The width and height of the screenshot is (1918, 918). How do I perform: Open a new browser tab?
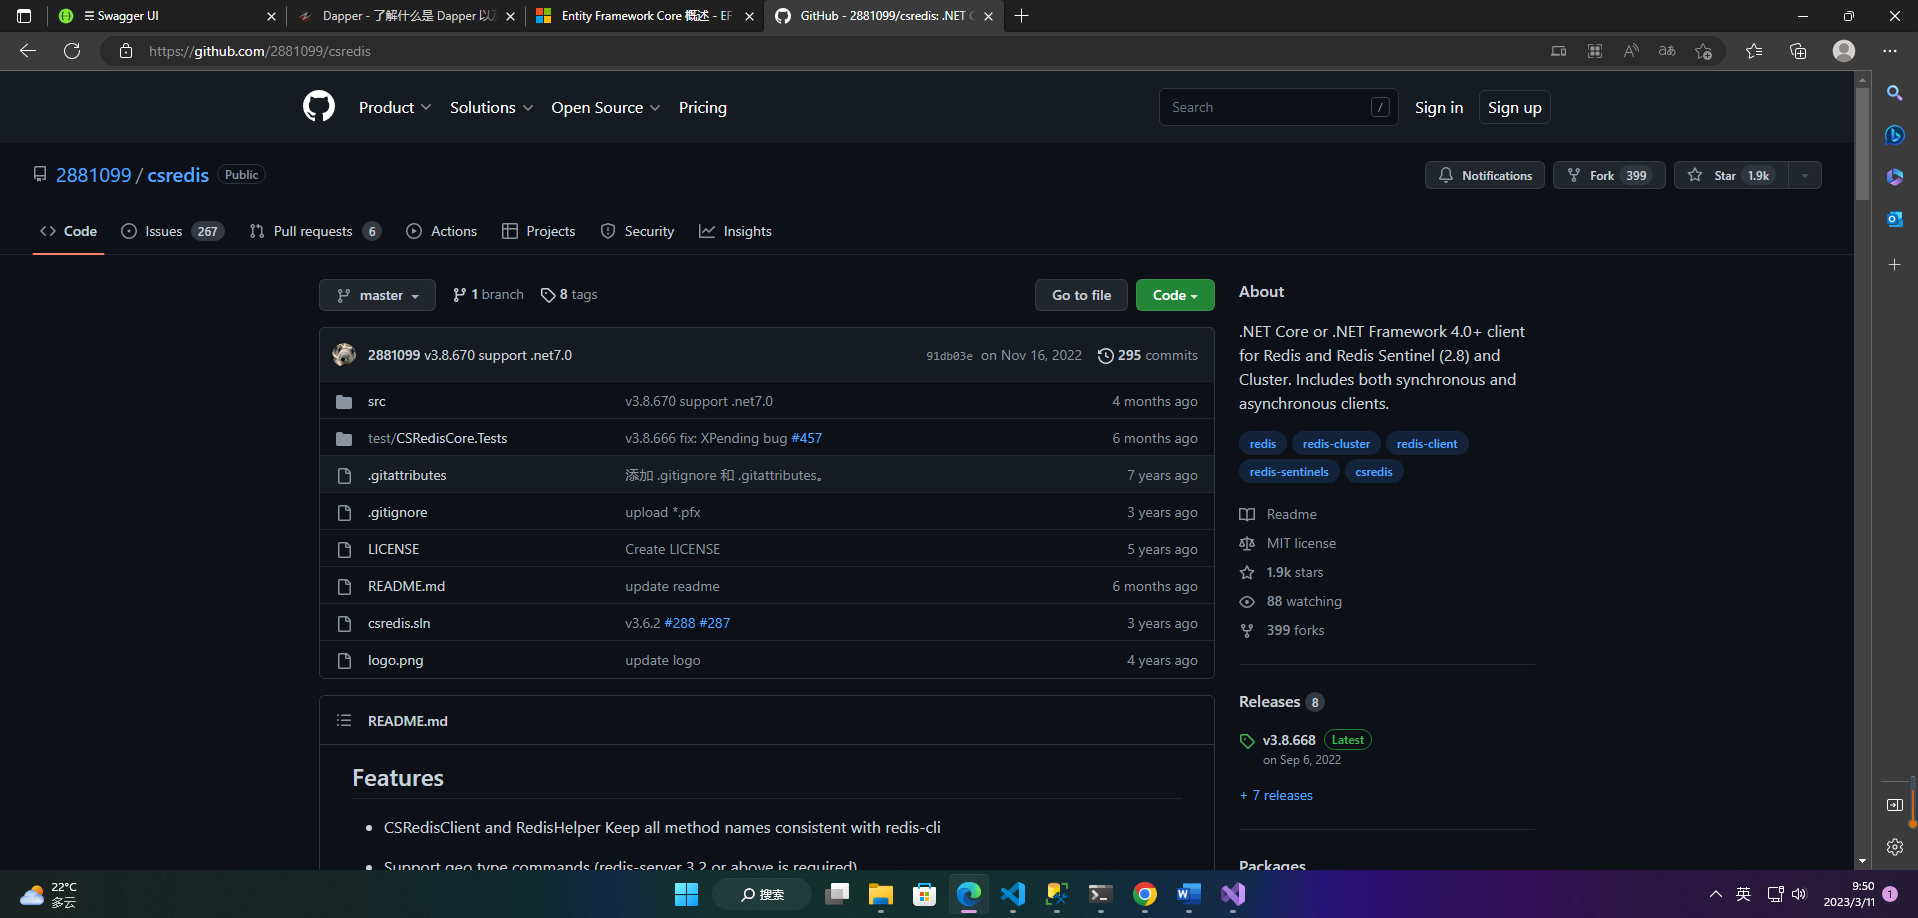click(x=1021, y=16)
